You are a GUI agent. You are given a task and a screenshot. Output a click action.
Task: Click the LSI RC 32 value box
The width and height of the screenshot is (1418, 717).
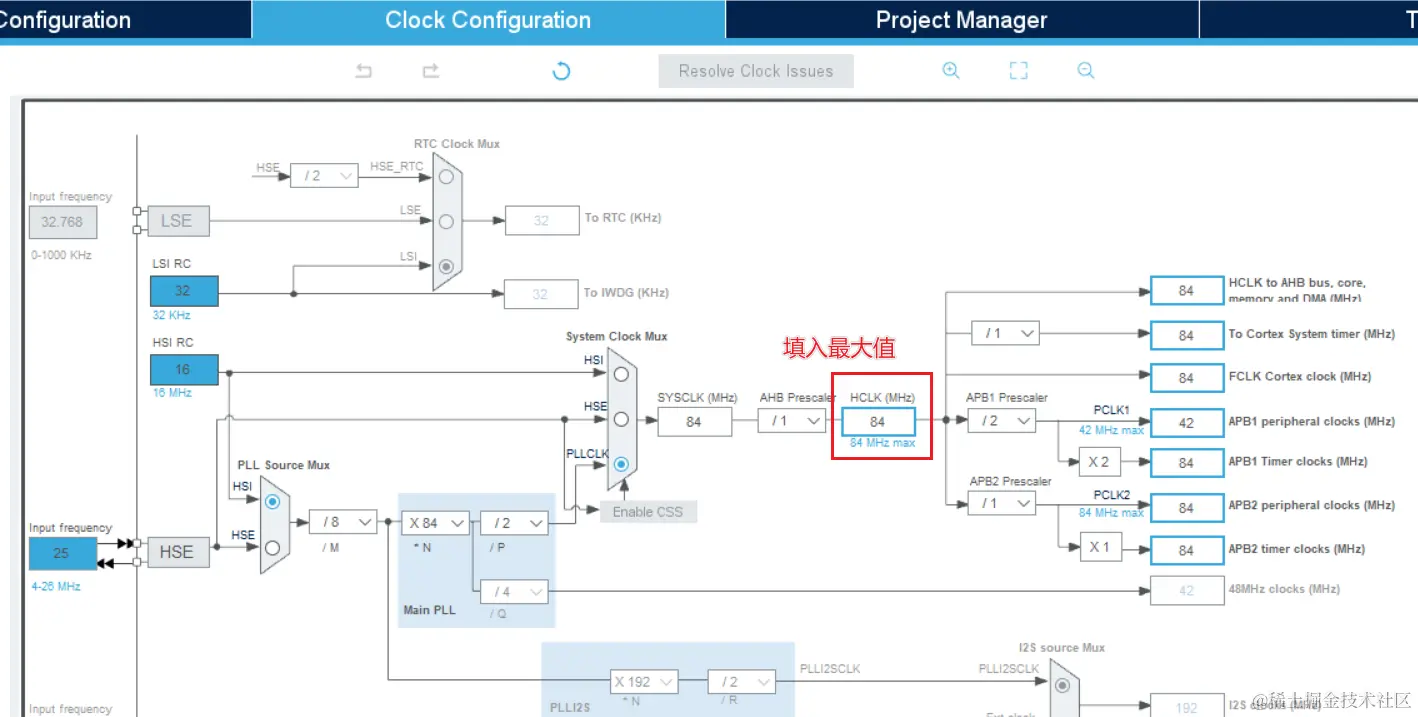click(x=183, y=291)
